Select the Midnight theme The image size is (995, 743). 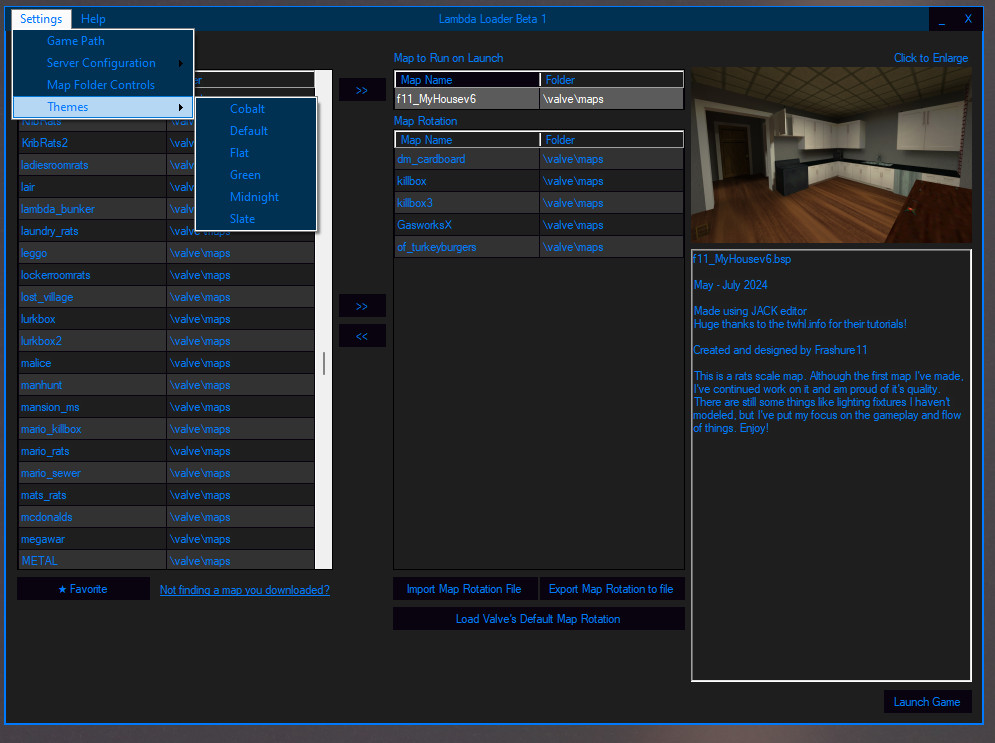(255, 196)
